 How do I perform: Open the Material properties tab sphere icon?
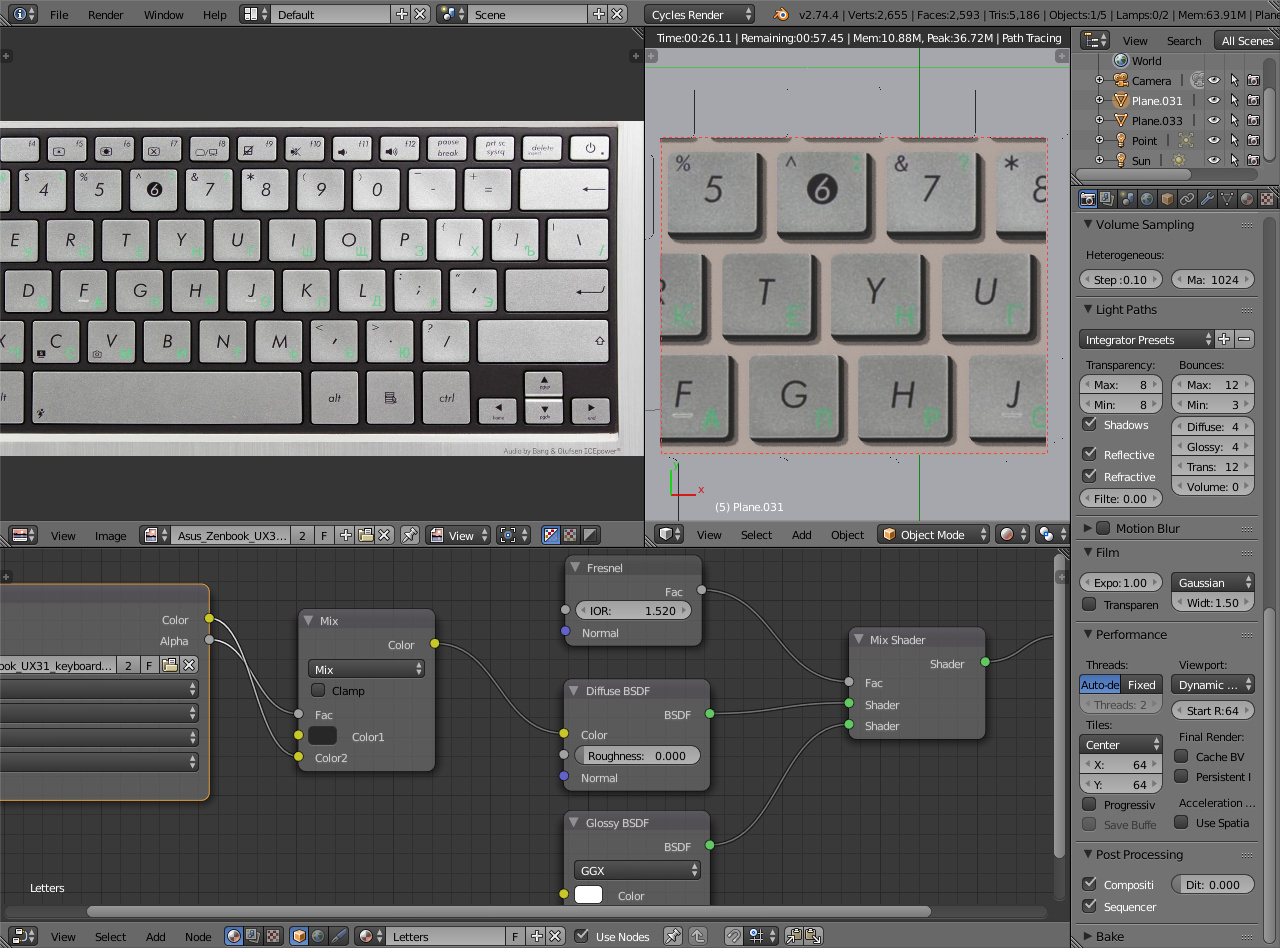[1247, 199]
